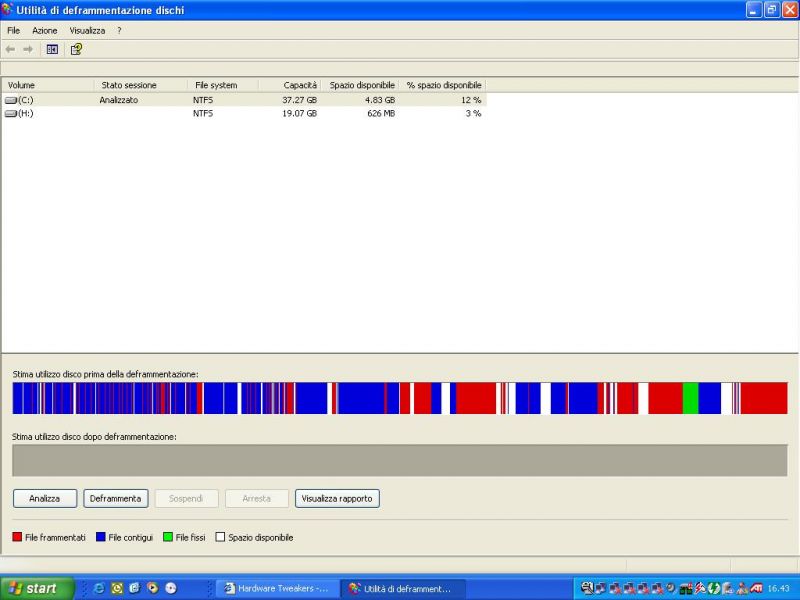Click 'Stima utilizzo disco prima della deframmentazione' label
The width and height of the screenshot is (800, 600).
pyautogui.click(x=106, y=374)
